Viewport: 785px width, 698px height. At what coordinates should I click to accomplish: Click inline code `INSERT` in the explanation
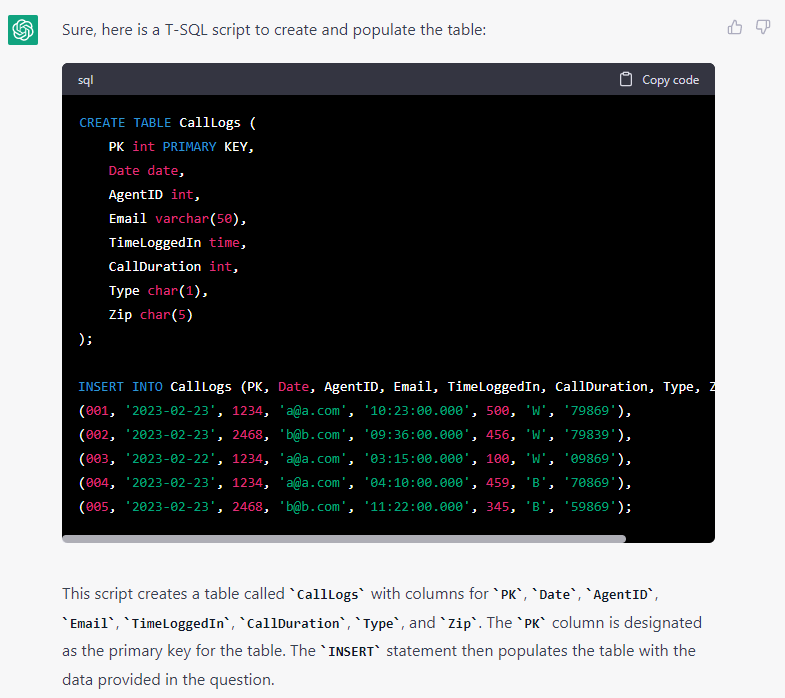tap(350, 651)
